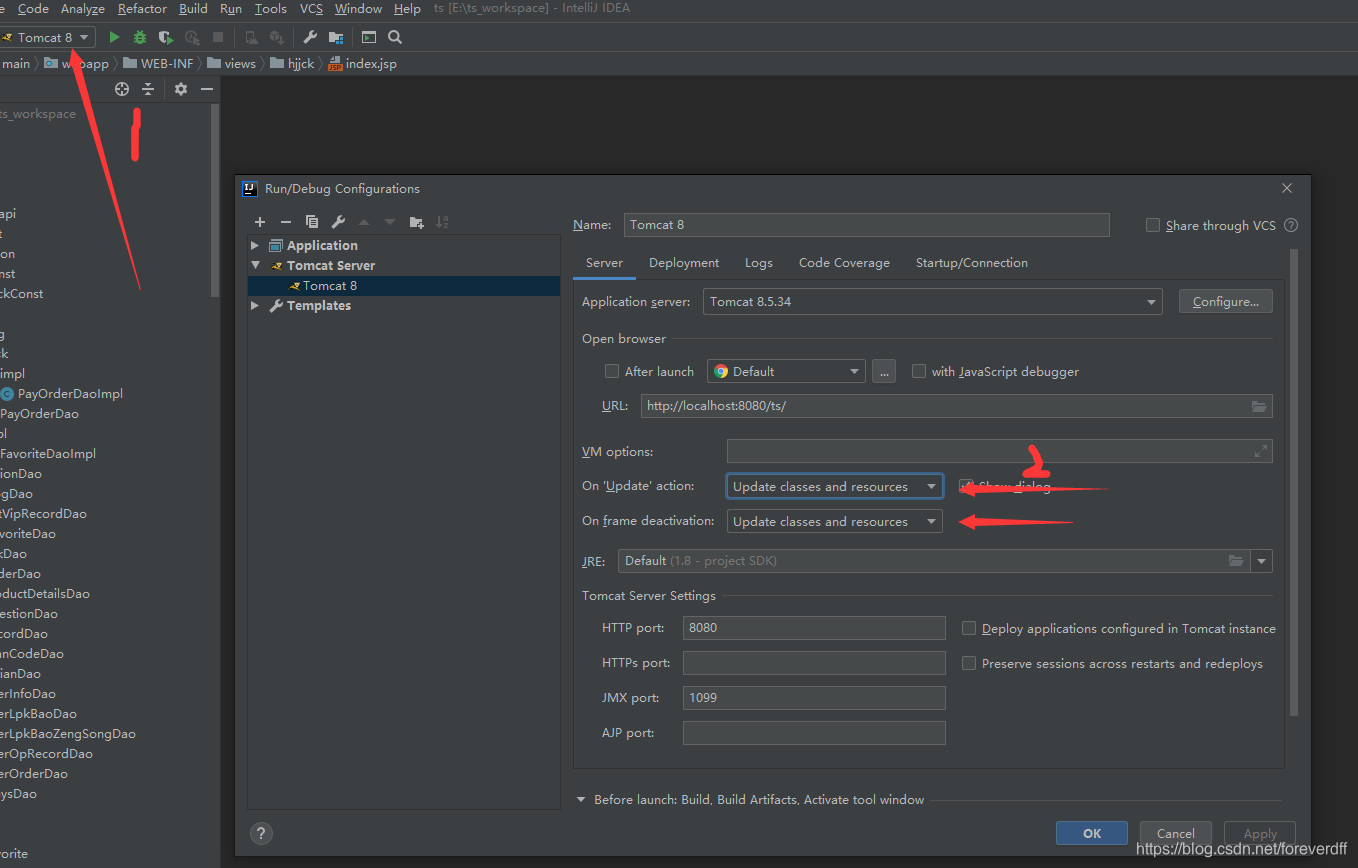The width and height of the screenshot is (1358, 868).
Task: Open Application server Tomcat 8.5.34 dropdown
Action: (x=932, y=301)
